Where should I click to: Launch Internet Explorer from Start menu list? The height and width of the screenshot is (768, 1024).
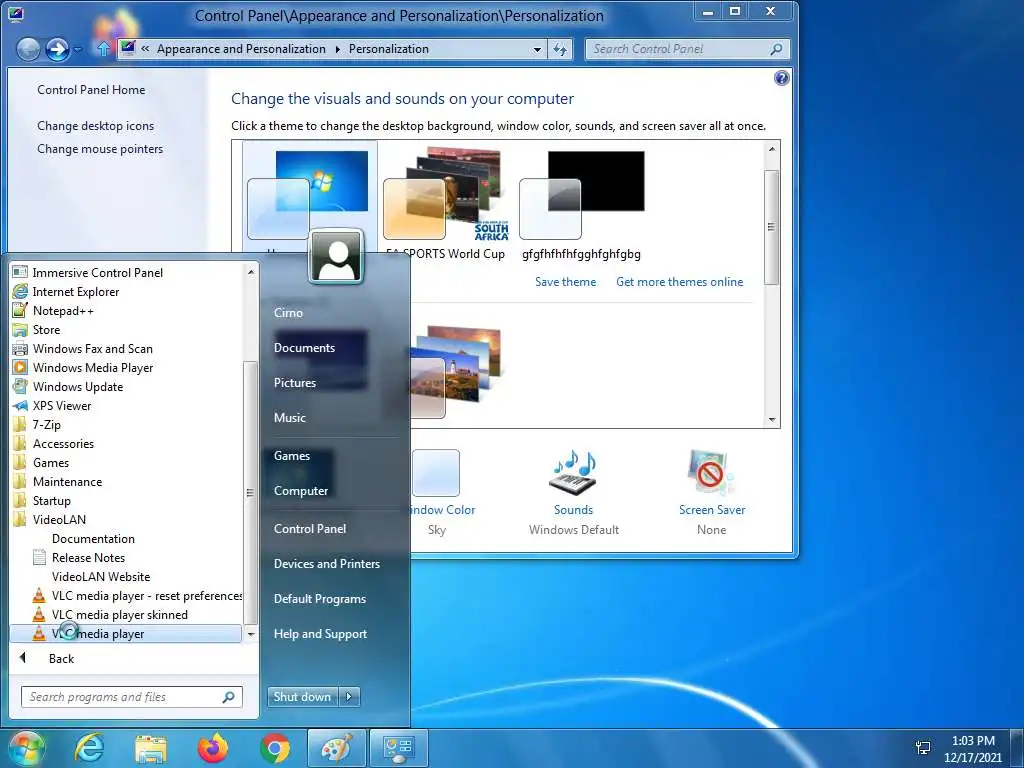point(125,291)
